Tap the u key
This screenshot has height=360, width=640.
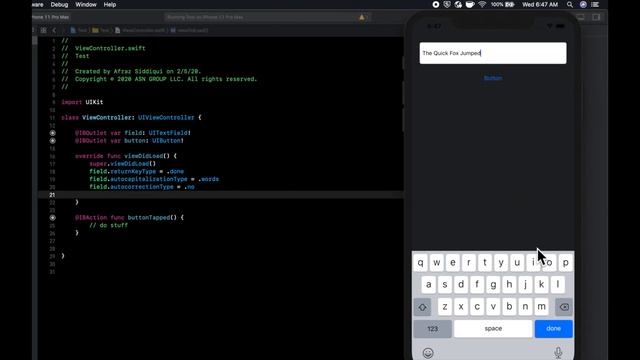click(x=517, y=263)
